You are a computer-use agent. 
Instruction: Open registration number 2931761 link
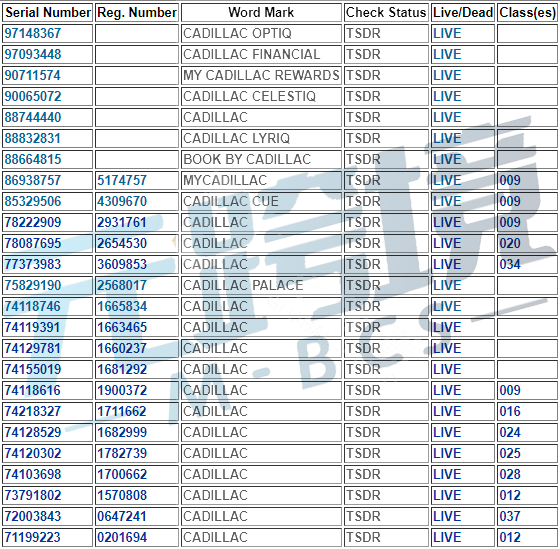coord(122,223)
